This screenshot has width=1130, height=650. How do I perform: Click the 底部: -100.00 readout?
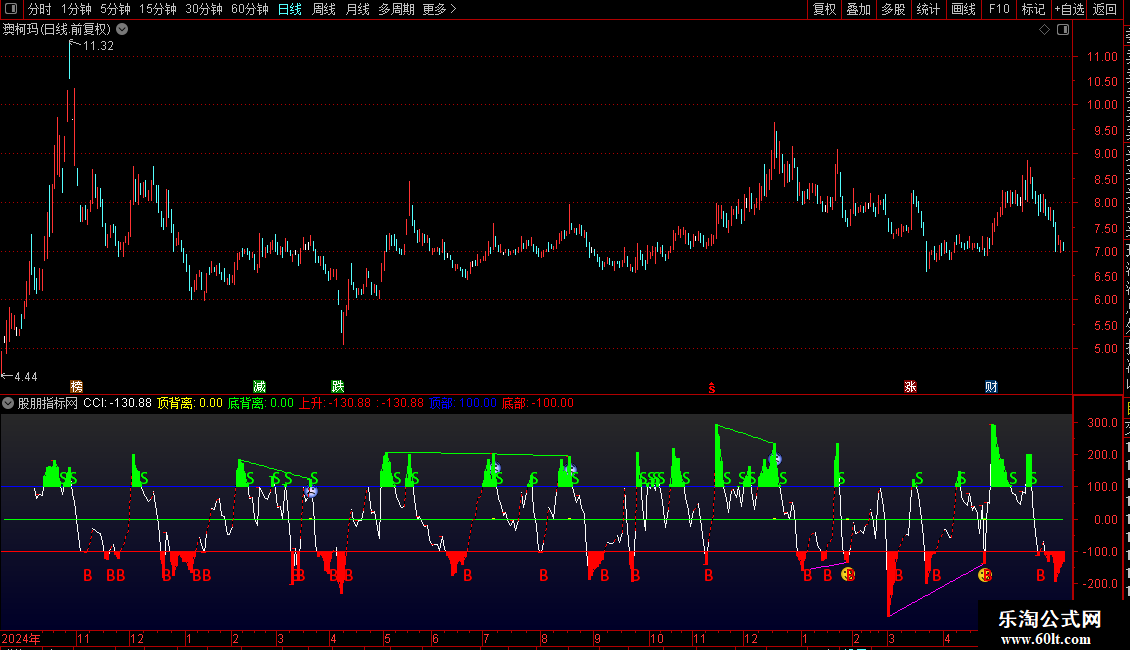point(538,403)
